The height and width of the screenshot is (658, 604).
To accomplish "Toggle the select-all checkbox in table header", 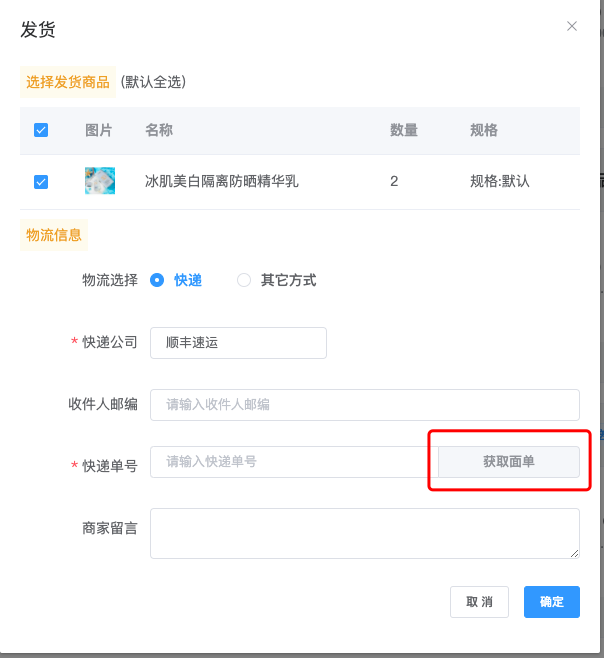I will click(41, 130).
